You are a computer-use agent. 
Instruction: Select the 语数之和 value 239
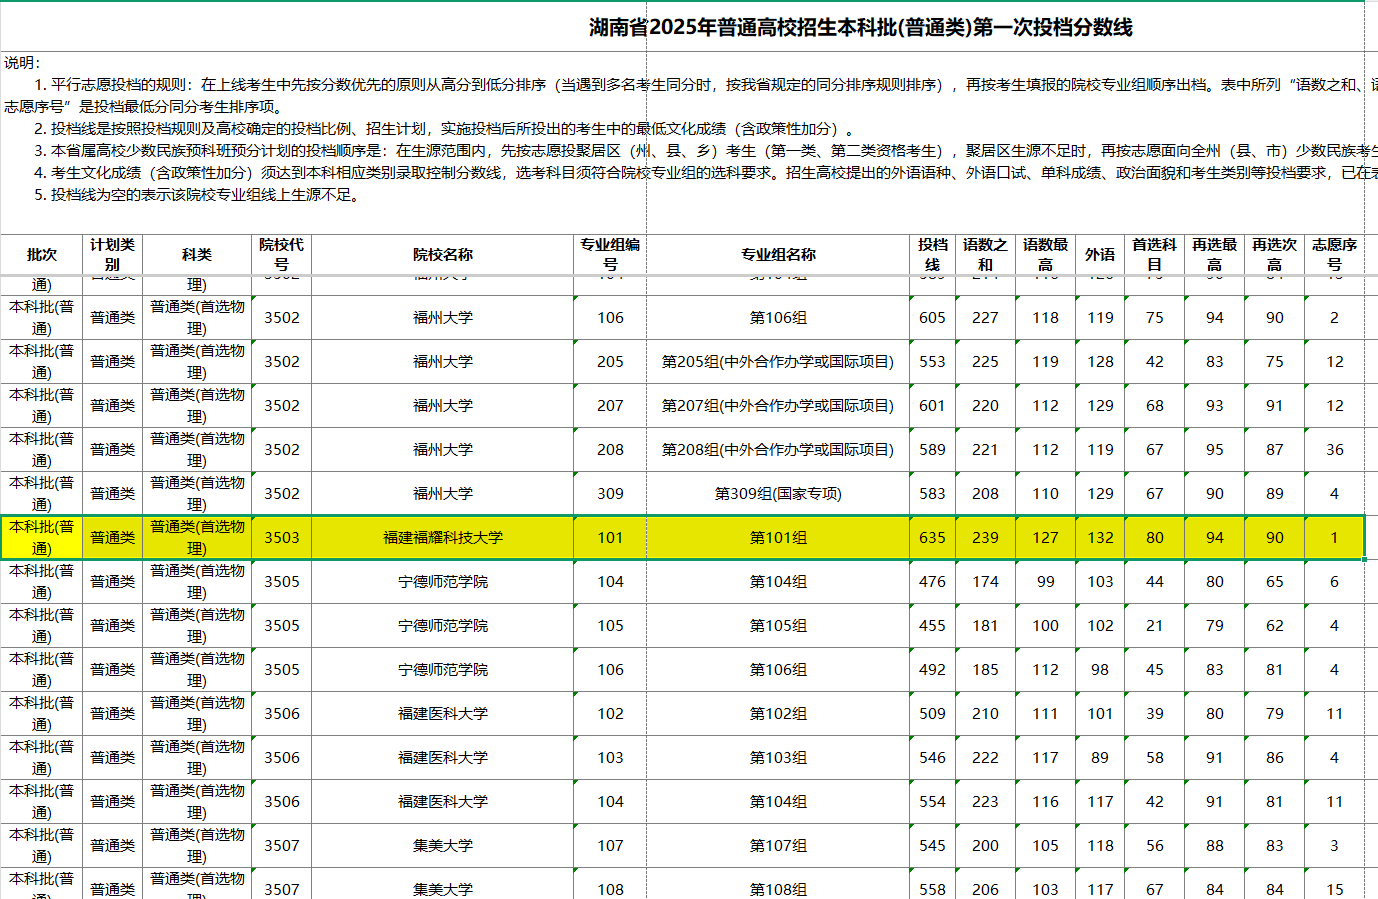(985, 538)
